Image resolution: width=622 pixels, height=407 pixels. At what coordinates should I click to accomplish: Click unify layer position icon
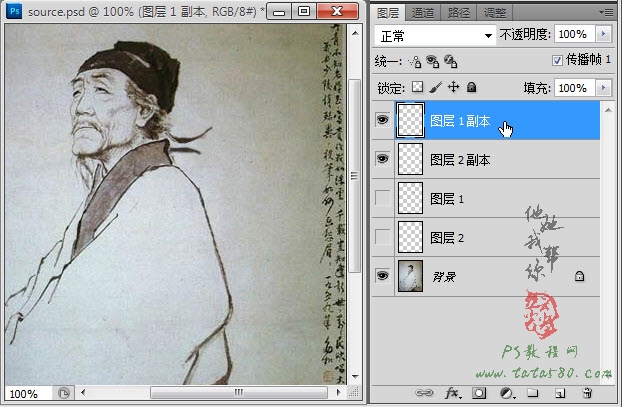click(415, 61)
